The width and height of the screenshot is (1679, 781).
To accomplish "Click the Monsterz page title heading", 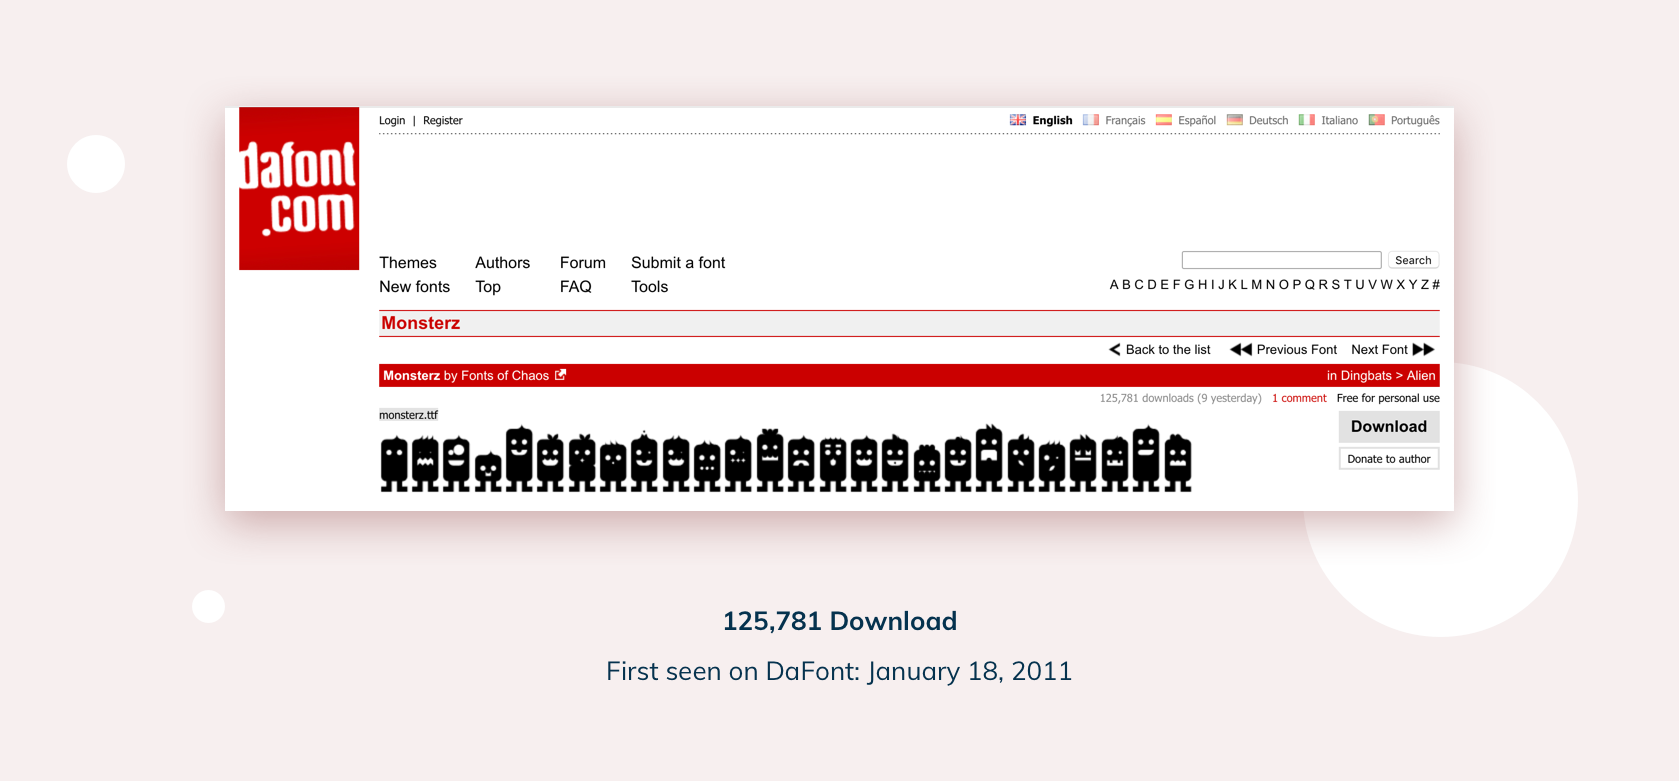I will (x=421, y=323).
